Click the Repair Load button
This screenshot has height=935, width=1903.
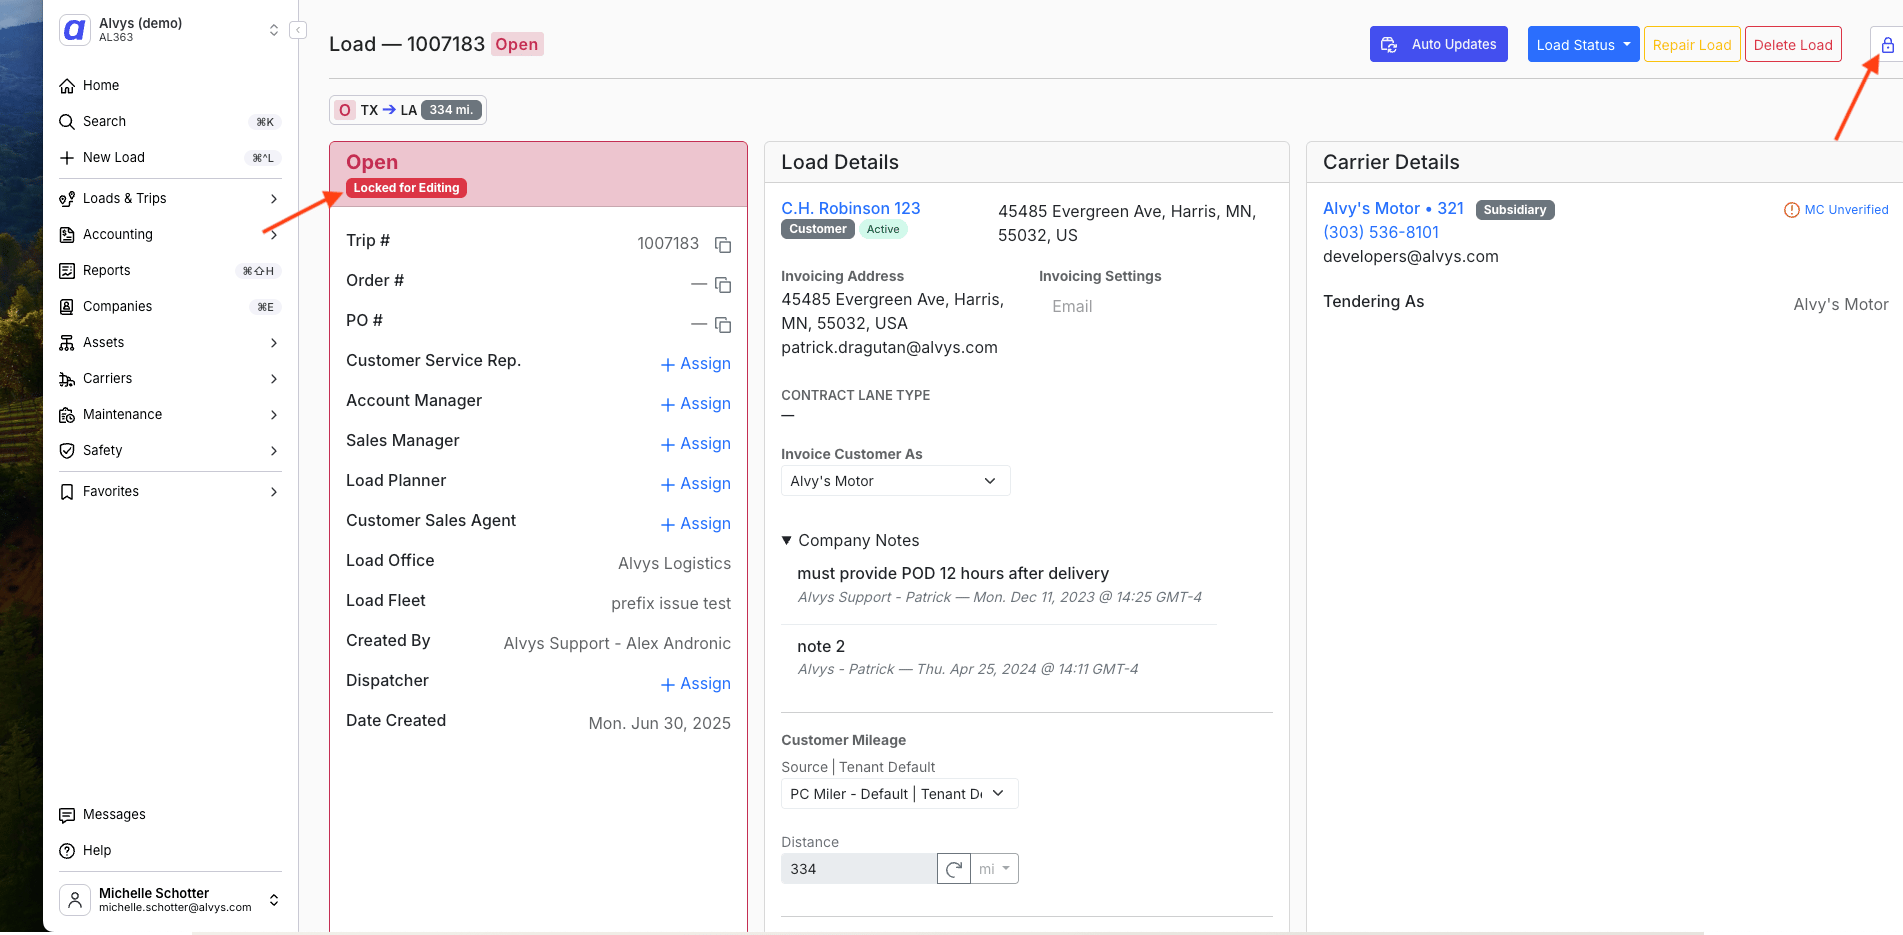tap(1692, 45)
